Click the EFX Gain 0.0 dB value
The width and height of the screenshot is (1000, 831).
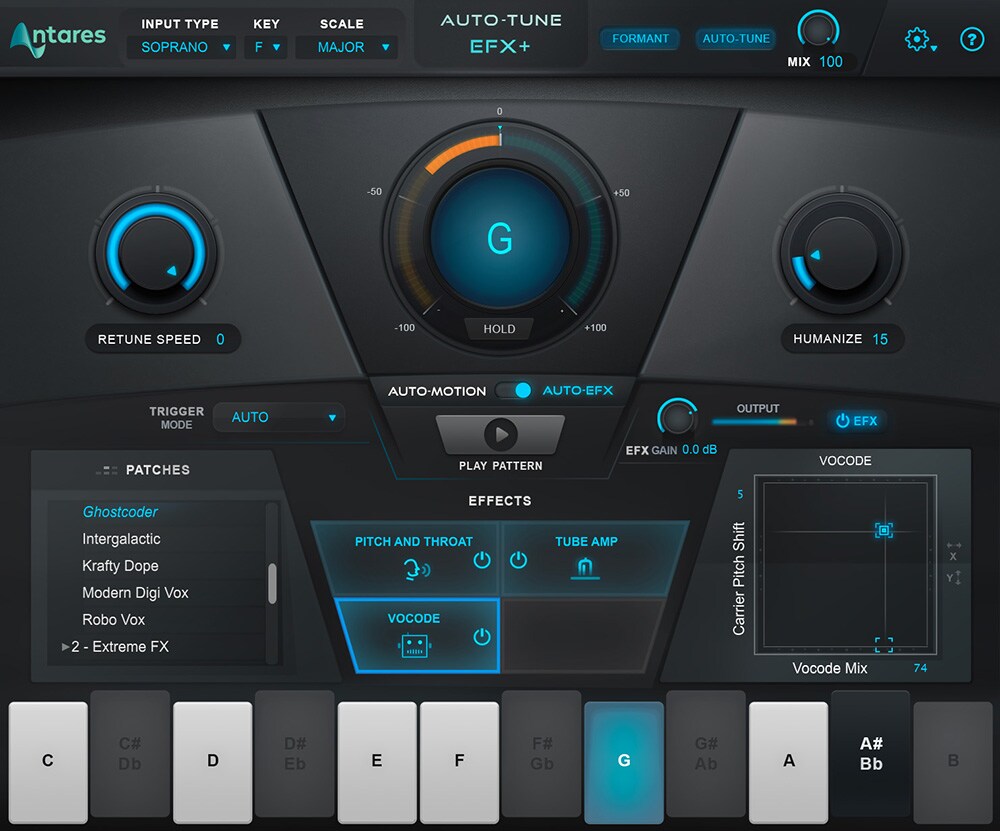(x=700, y=450)
